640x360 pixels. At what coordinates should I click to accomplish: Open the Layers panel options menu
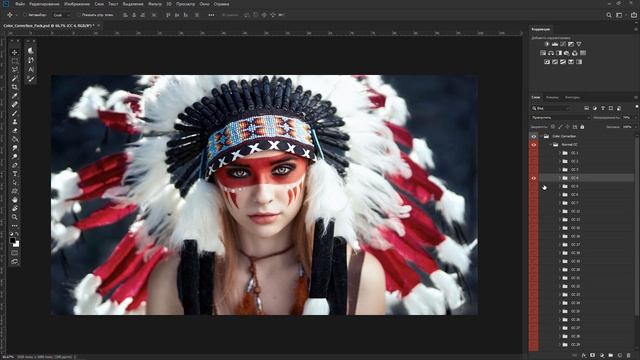[636, 98]
